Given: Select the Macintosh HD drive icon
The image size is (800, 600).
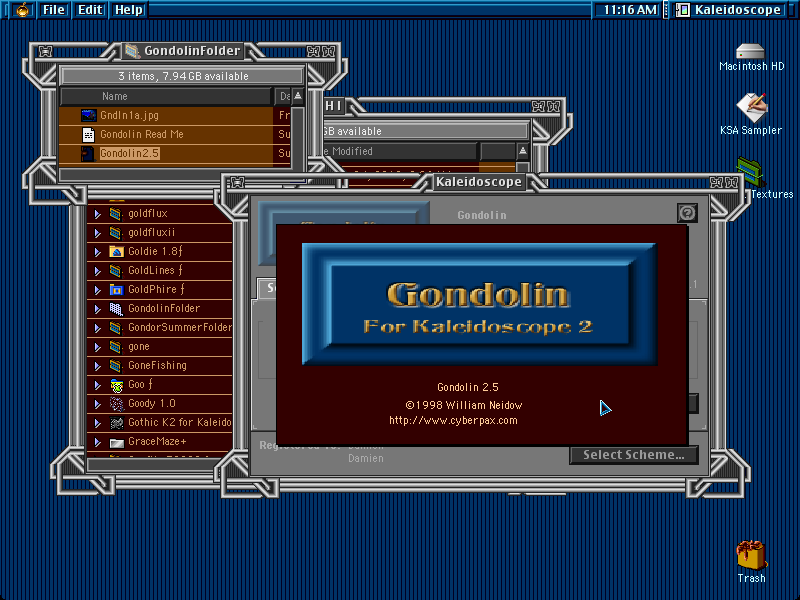Looking at the screenshot, I should click(x=750, y=51).
